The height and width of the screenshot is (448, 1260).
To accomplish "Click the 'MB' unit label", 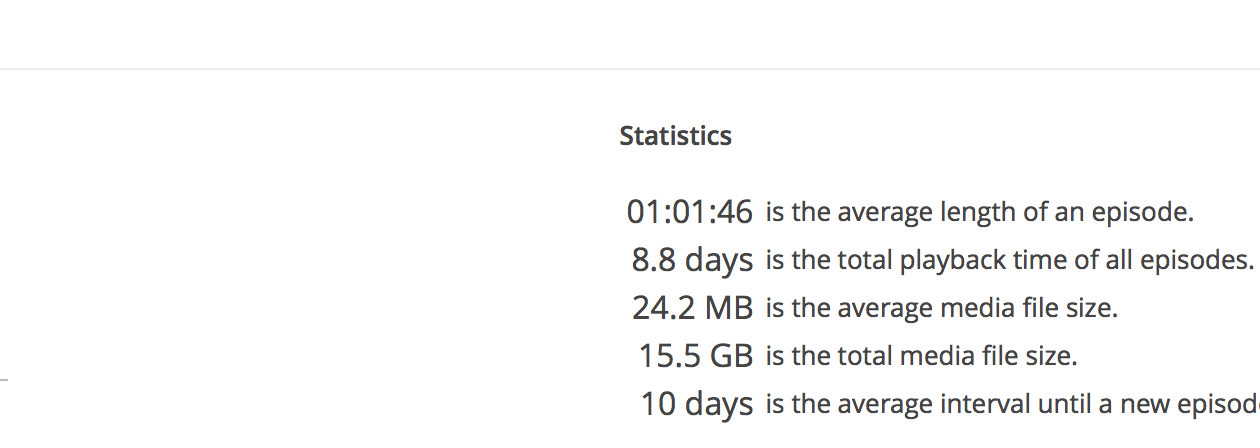I will coord(728,308).
